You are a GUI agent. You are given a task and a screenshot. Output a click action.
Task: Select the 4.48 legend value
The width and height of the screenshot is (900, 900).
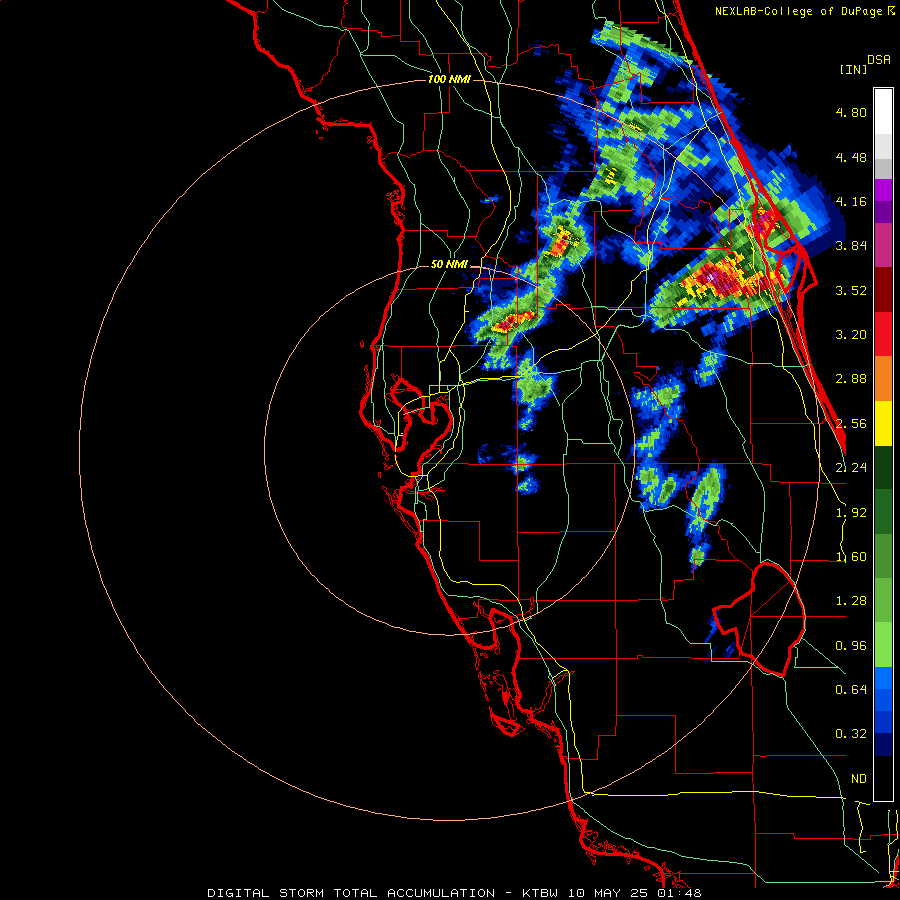click(x=851, y=157)
